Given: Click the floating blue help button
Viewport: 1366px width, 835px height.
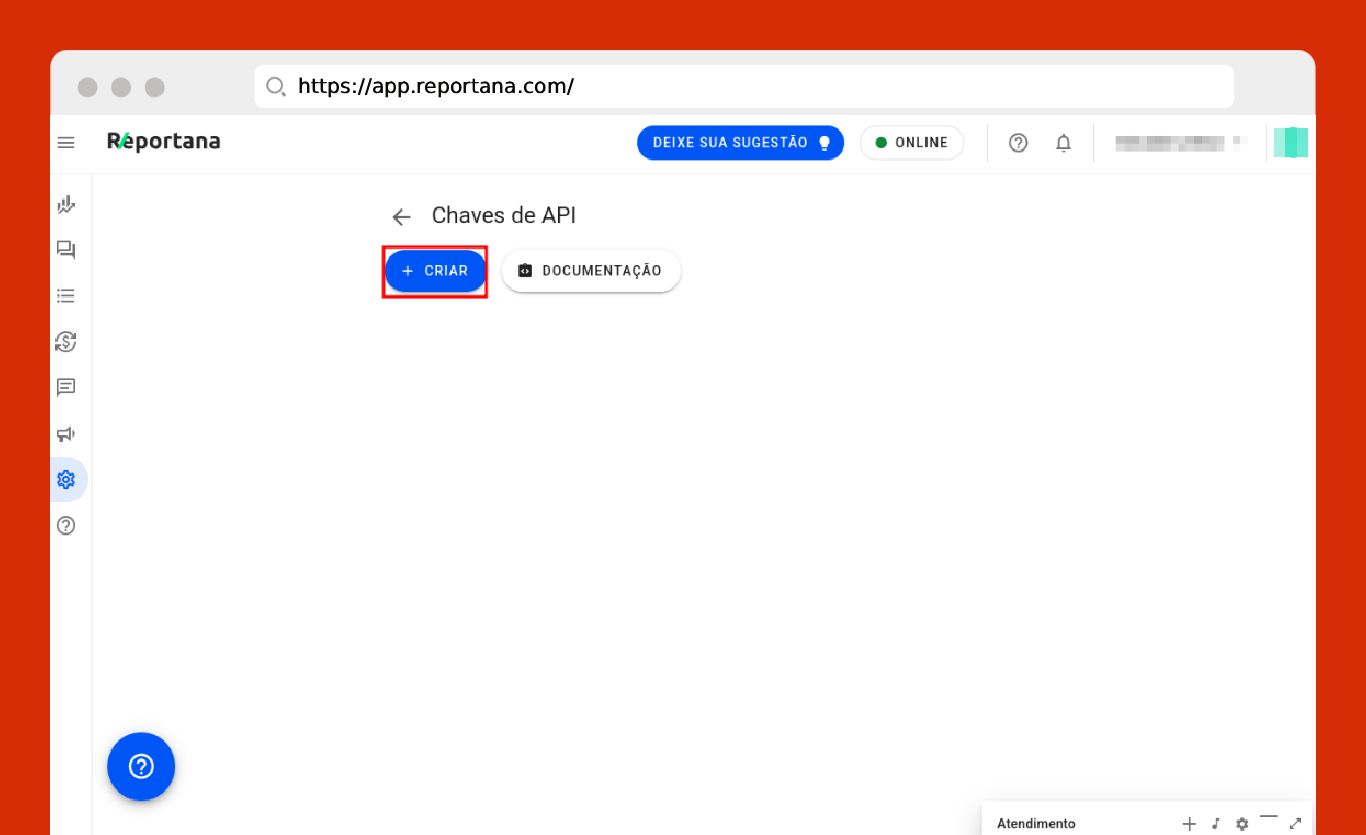Looking at the screenshot, I should [141, 767].
